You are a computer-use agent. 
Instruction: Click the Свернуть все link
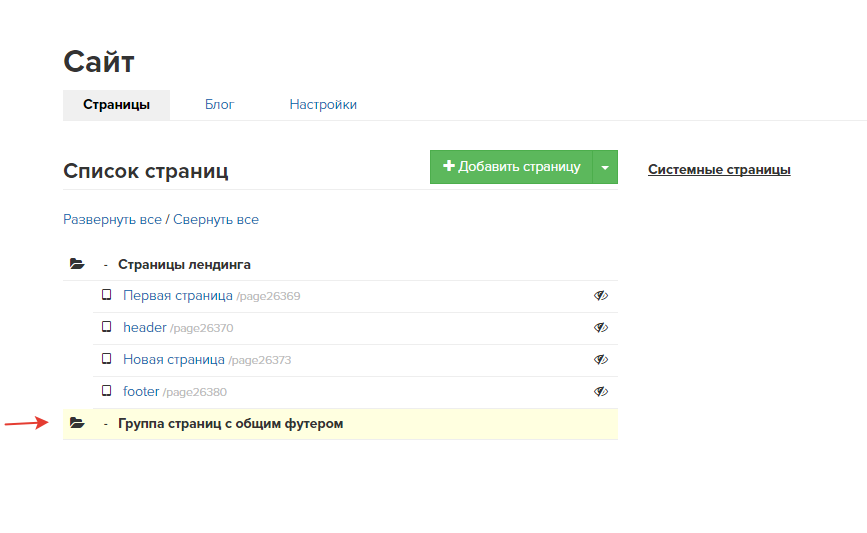pos(216,220)
